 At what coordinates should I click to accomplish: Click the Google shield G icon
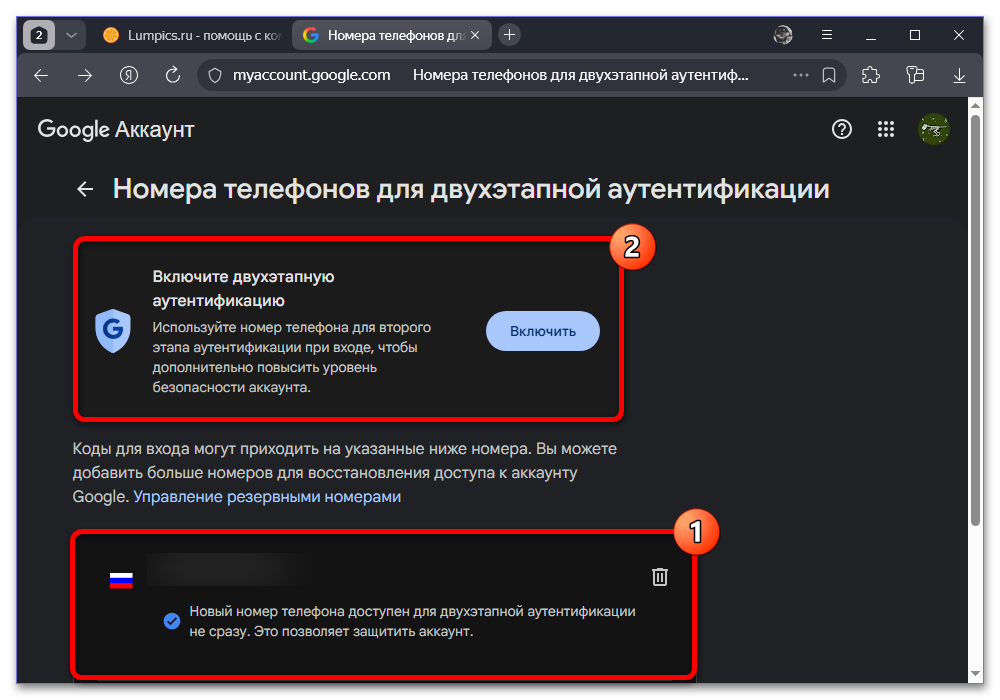tap(113, 330)
